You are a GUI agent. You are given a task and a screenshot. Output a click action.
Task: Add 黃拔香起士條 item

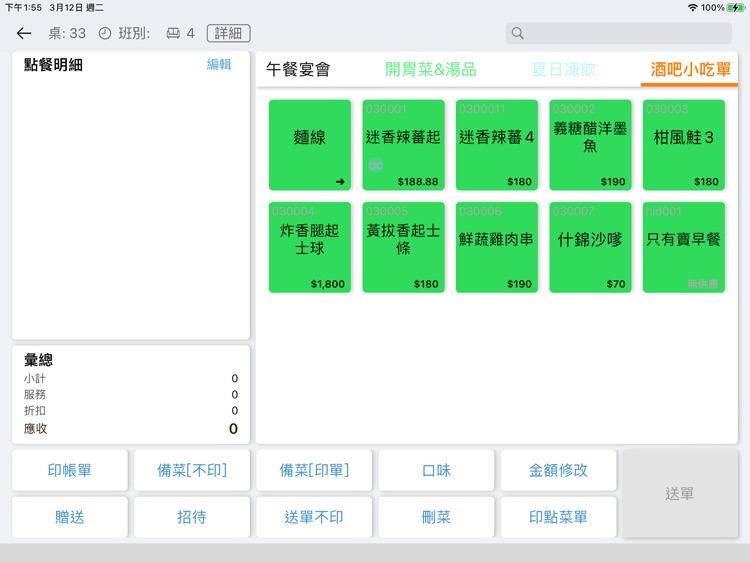tap(403, 247)
